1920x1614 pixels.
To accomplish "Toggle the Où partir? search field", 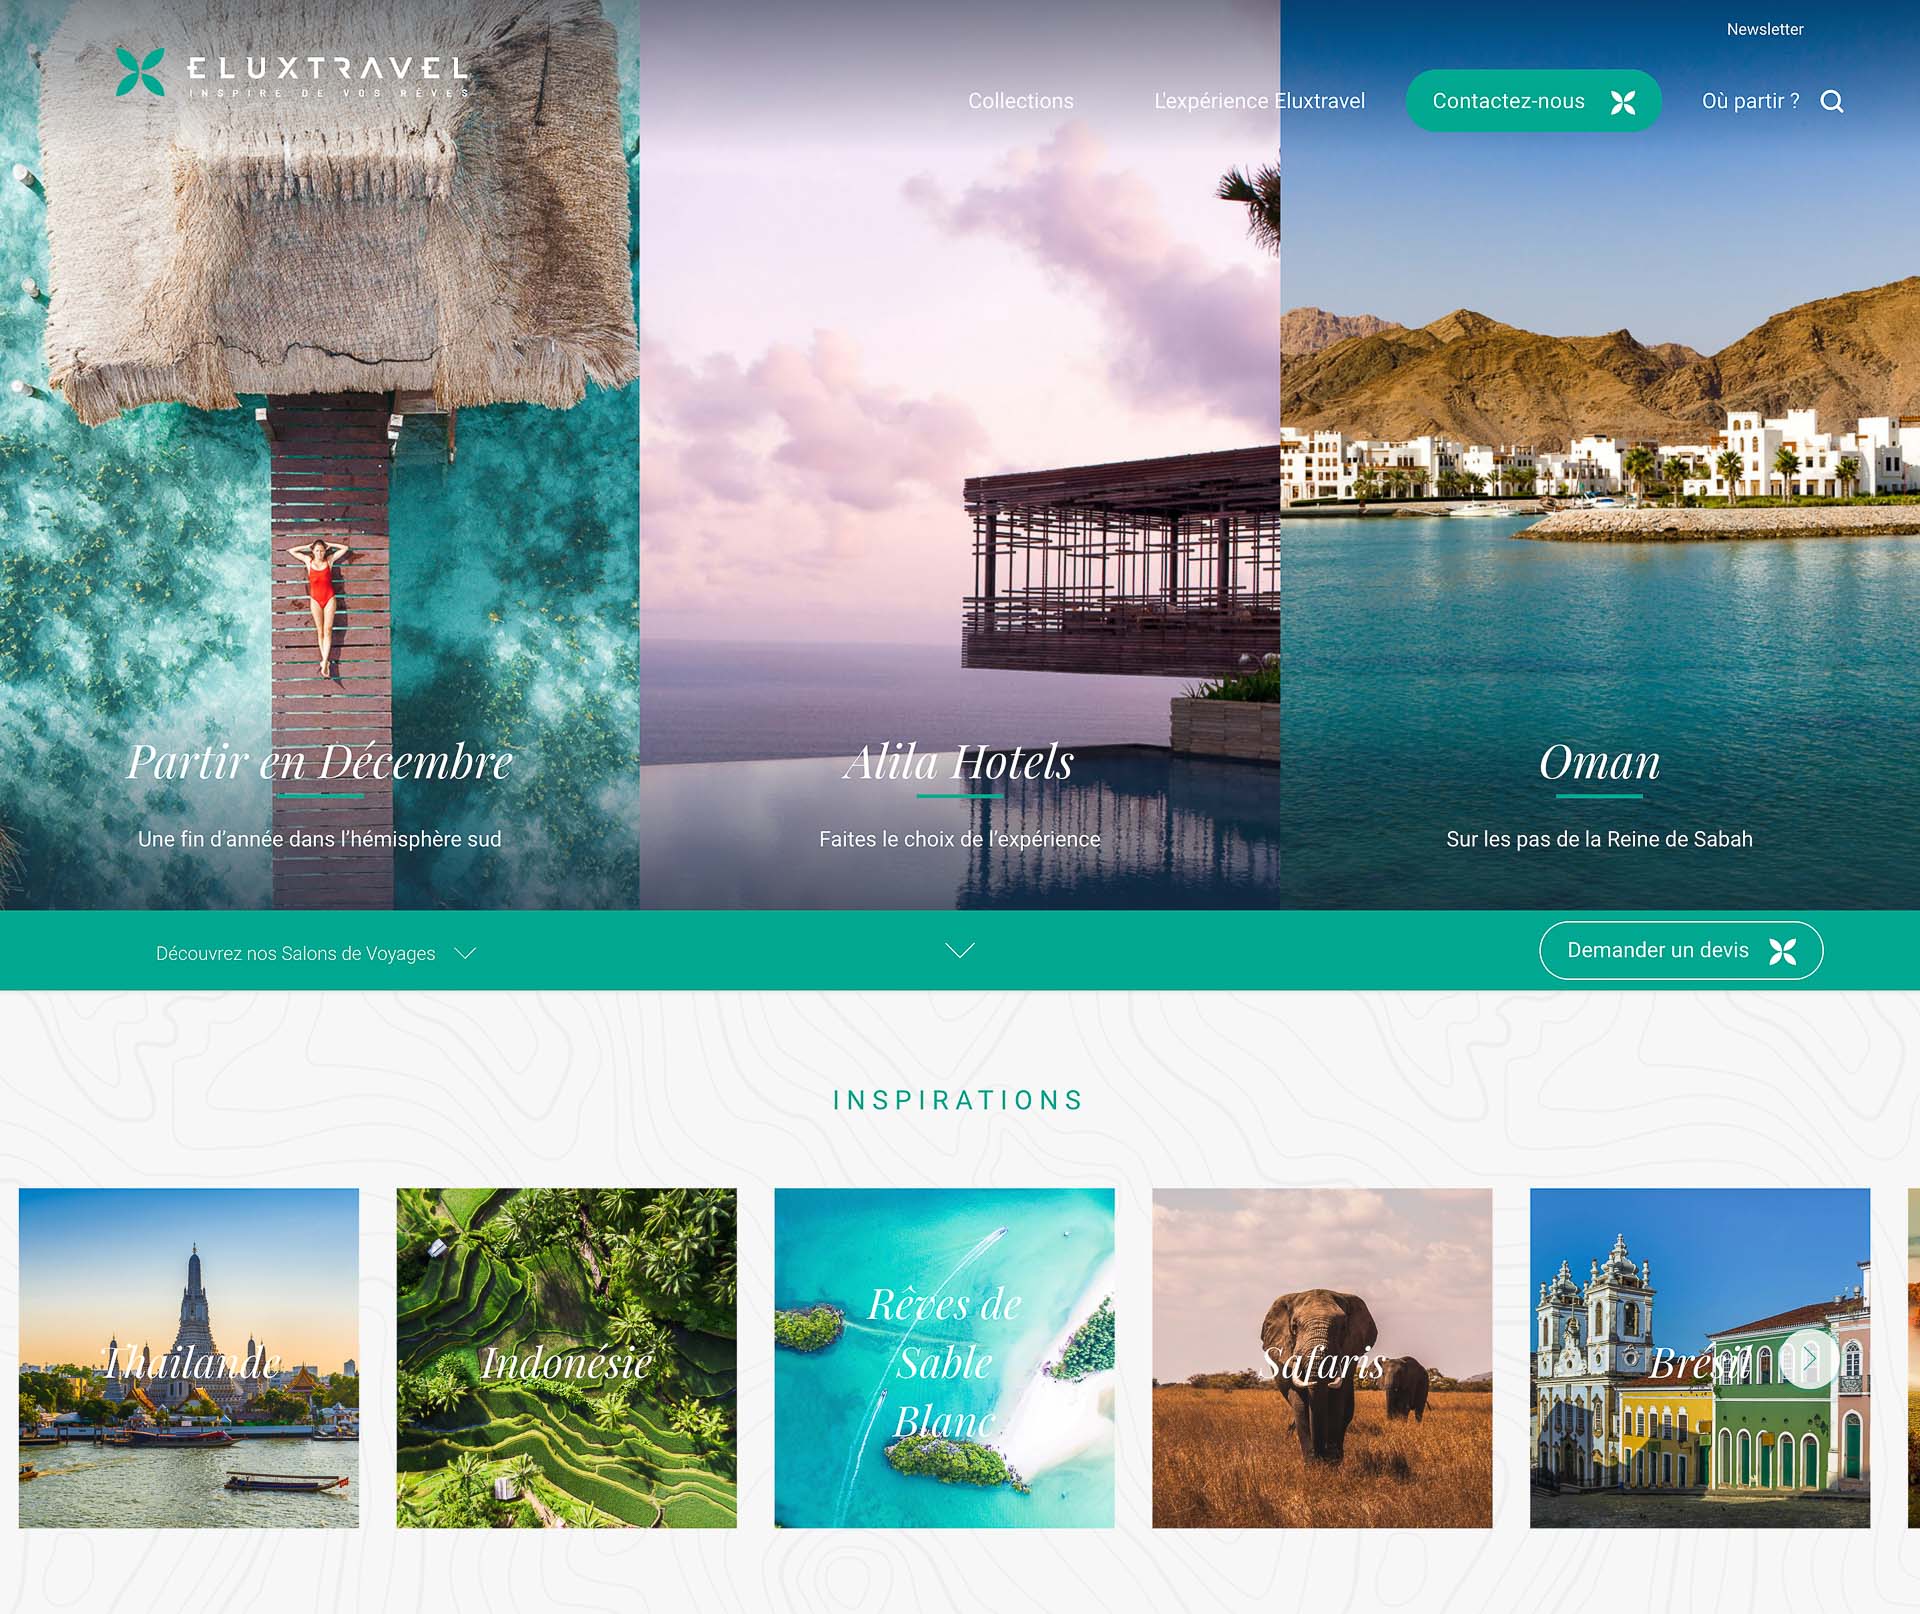I will click(x=1835, y=101).
